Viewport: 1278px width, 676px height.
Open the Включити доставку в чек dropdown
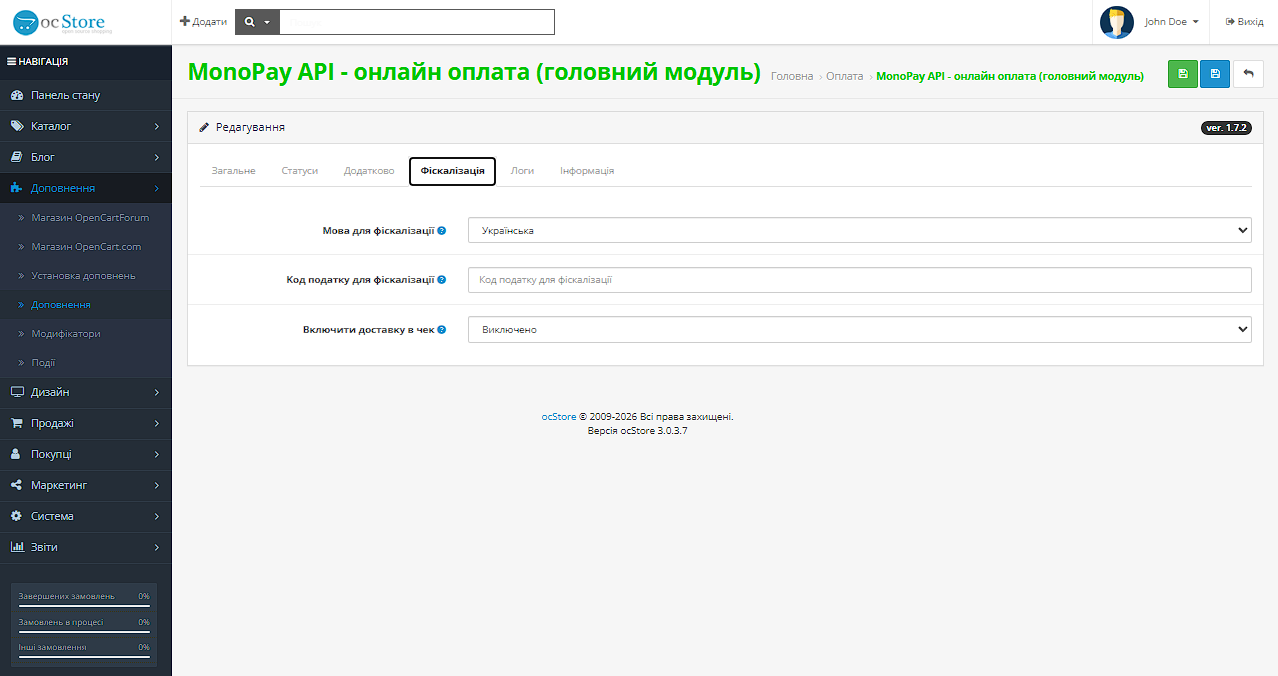coord(860,329)
